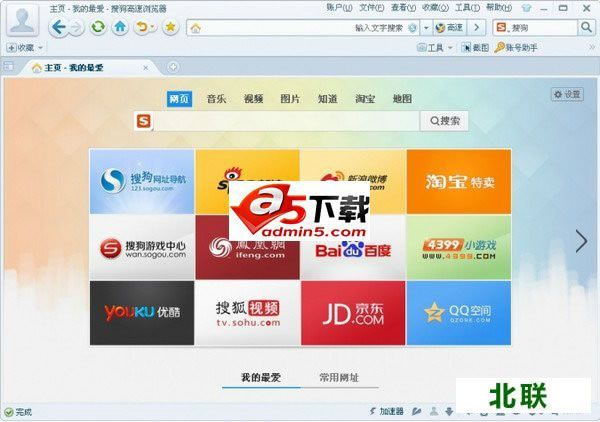The image size is (600, 422).
Task: Click the favorites star icon
Action: [170, 27]
